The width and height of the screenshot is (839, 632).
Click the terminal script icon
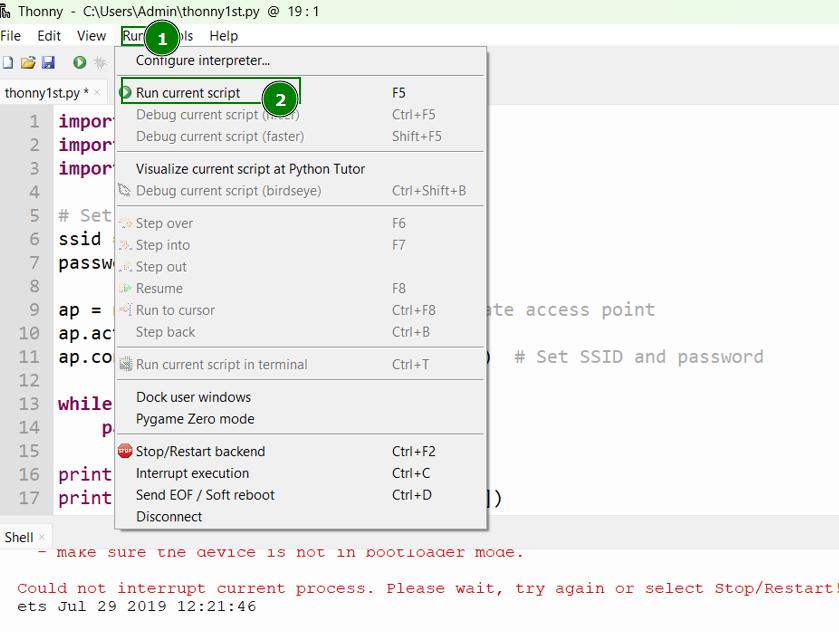[125, 364]
